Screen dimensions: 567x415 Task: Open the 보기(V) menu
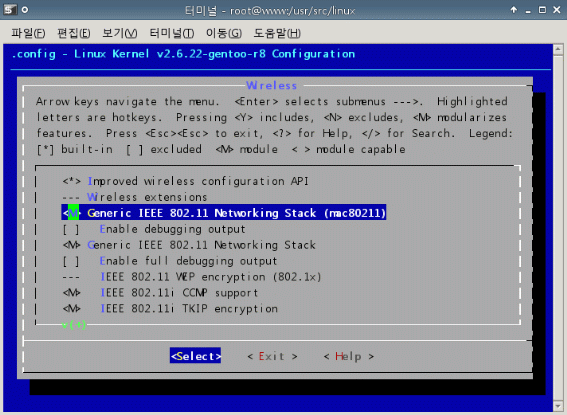click(x=119, y=33)
